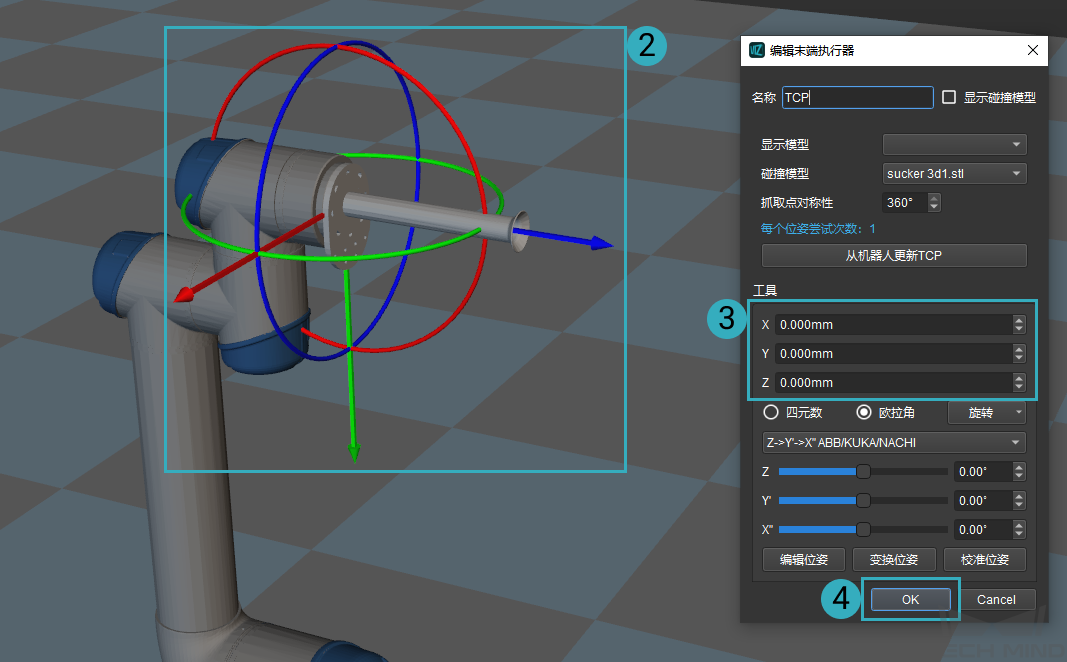The width and height of the screenshot is (1067, 662).
Task: Open the 显示模型 dropdown
Action: 955,145
